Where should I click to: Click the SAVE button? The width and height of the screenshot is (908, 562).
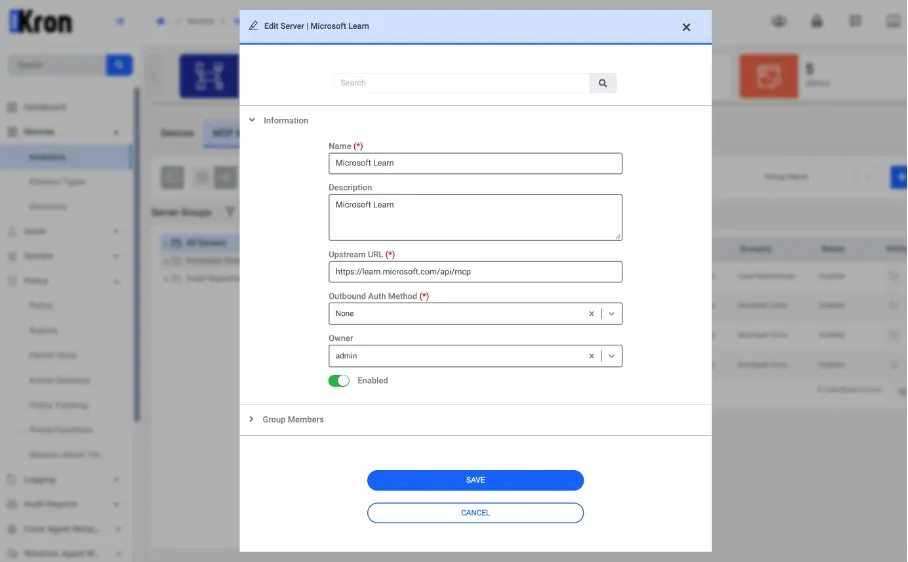click(x=475, y=480)
